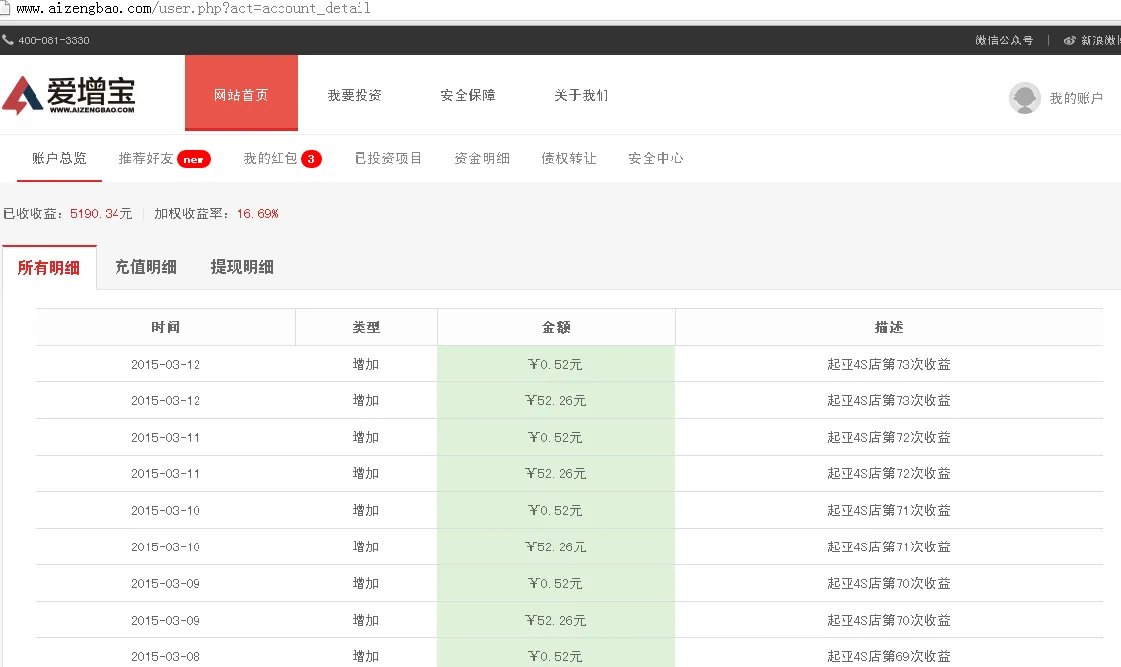Go to 已投资项目 section
The image size is (1121, 667).
tap(388, 158)
